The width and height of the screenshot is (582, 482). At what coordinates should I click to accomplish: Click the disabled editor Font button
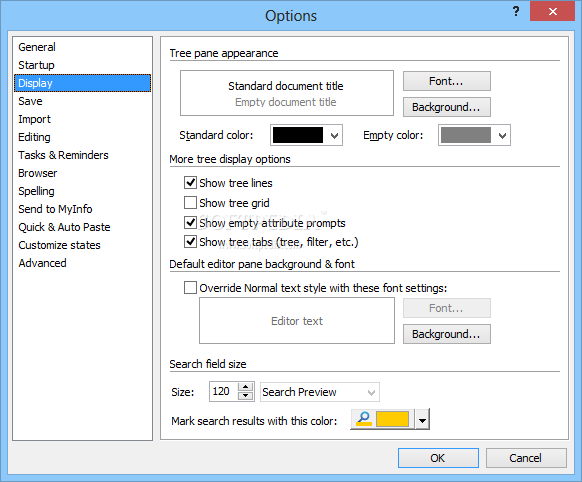[x=447, y=308]
